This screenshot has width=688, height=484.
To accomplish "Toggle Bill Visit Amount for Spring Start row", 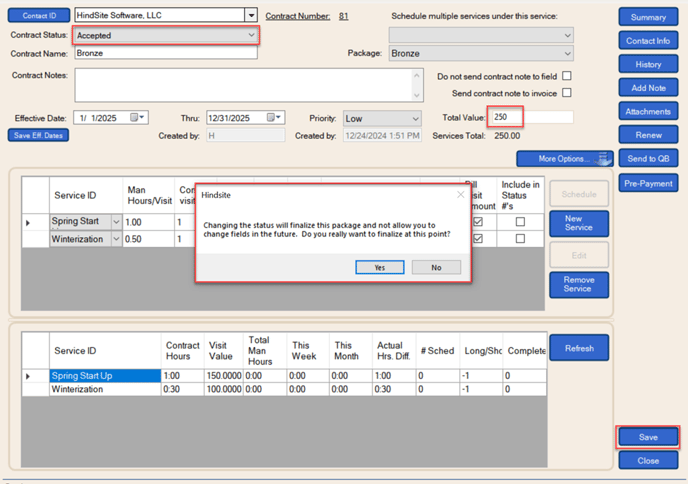I will [x=478, y=222].
